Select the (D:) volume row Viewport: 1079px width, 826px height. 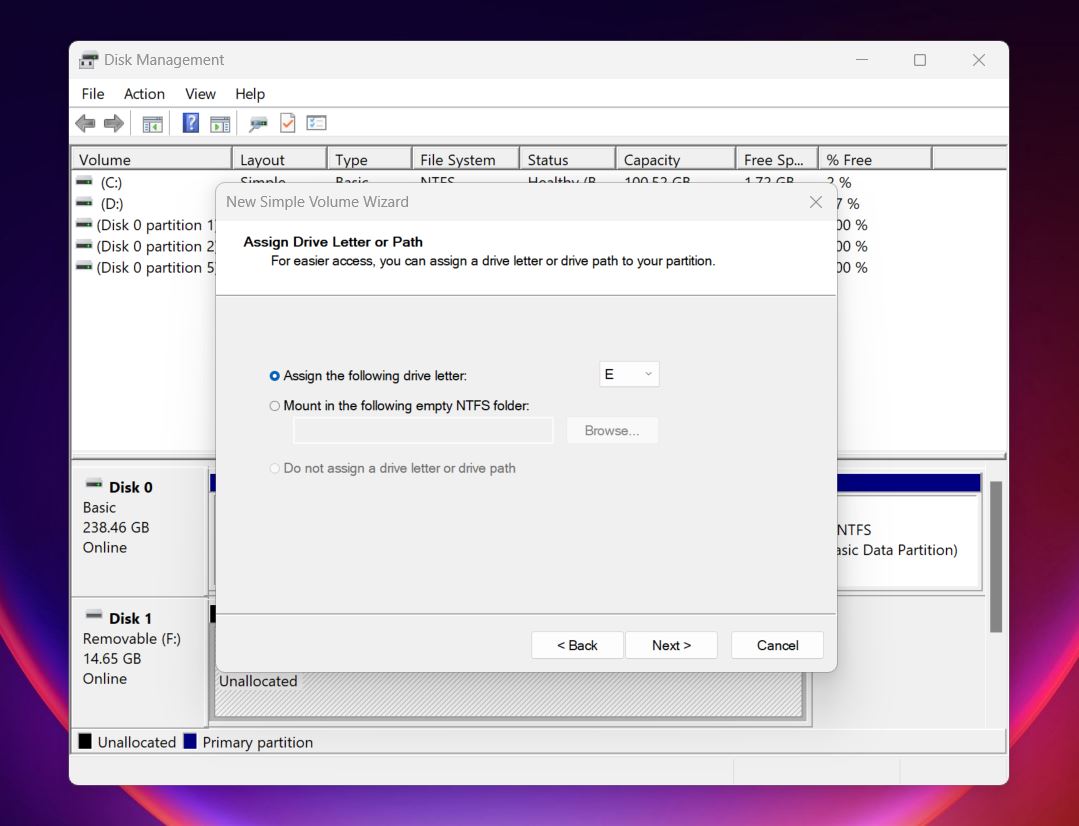111,204
